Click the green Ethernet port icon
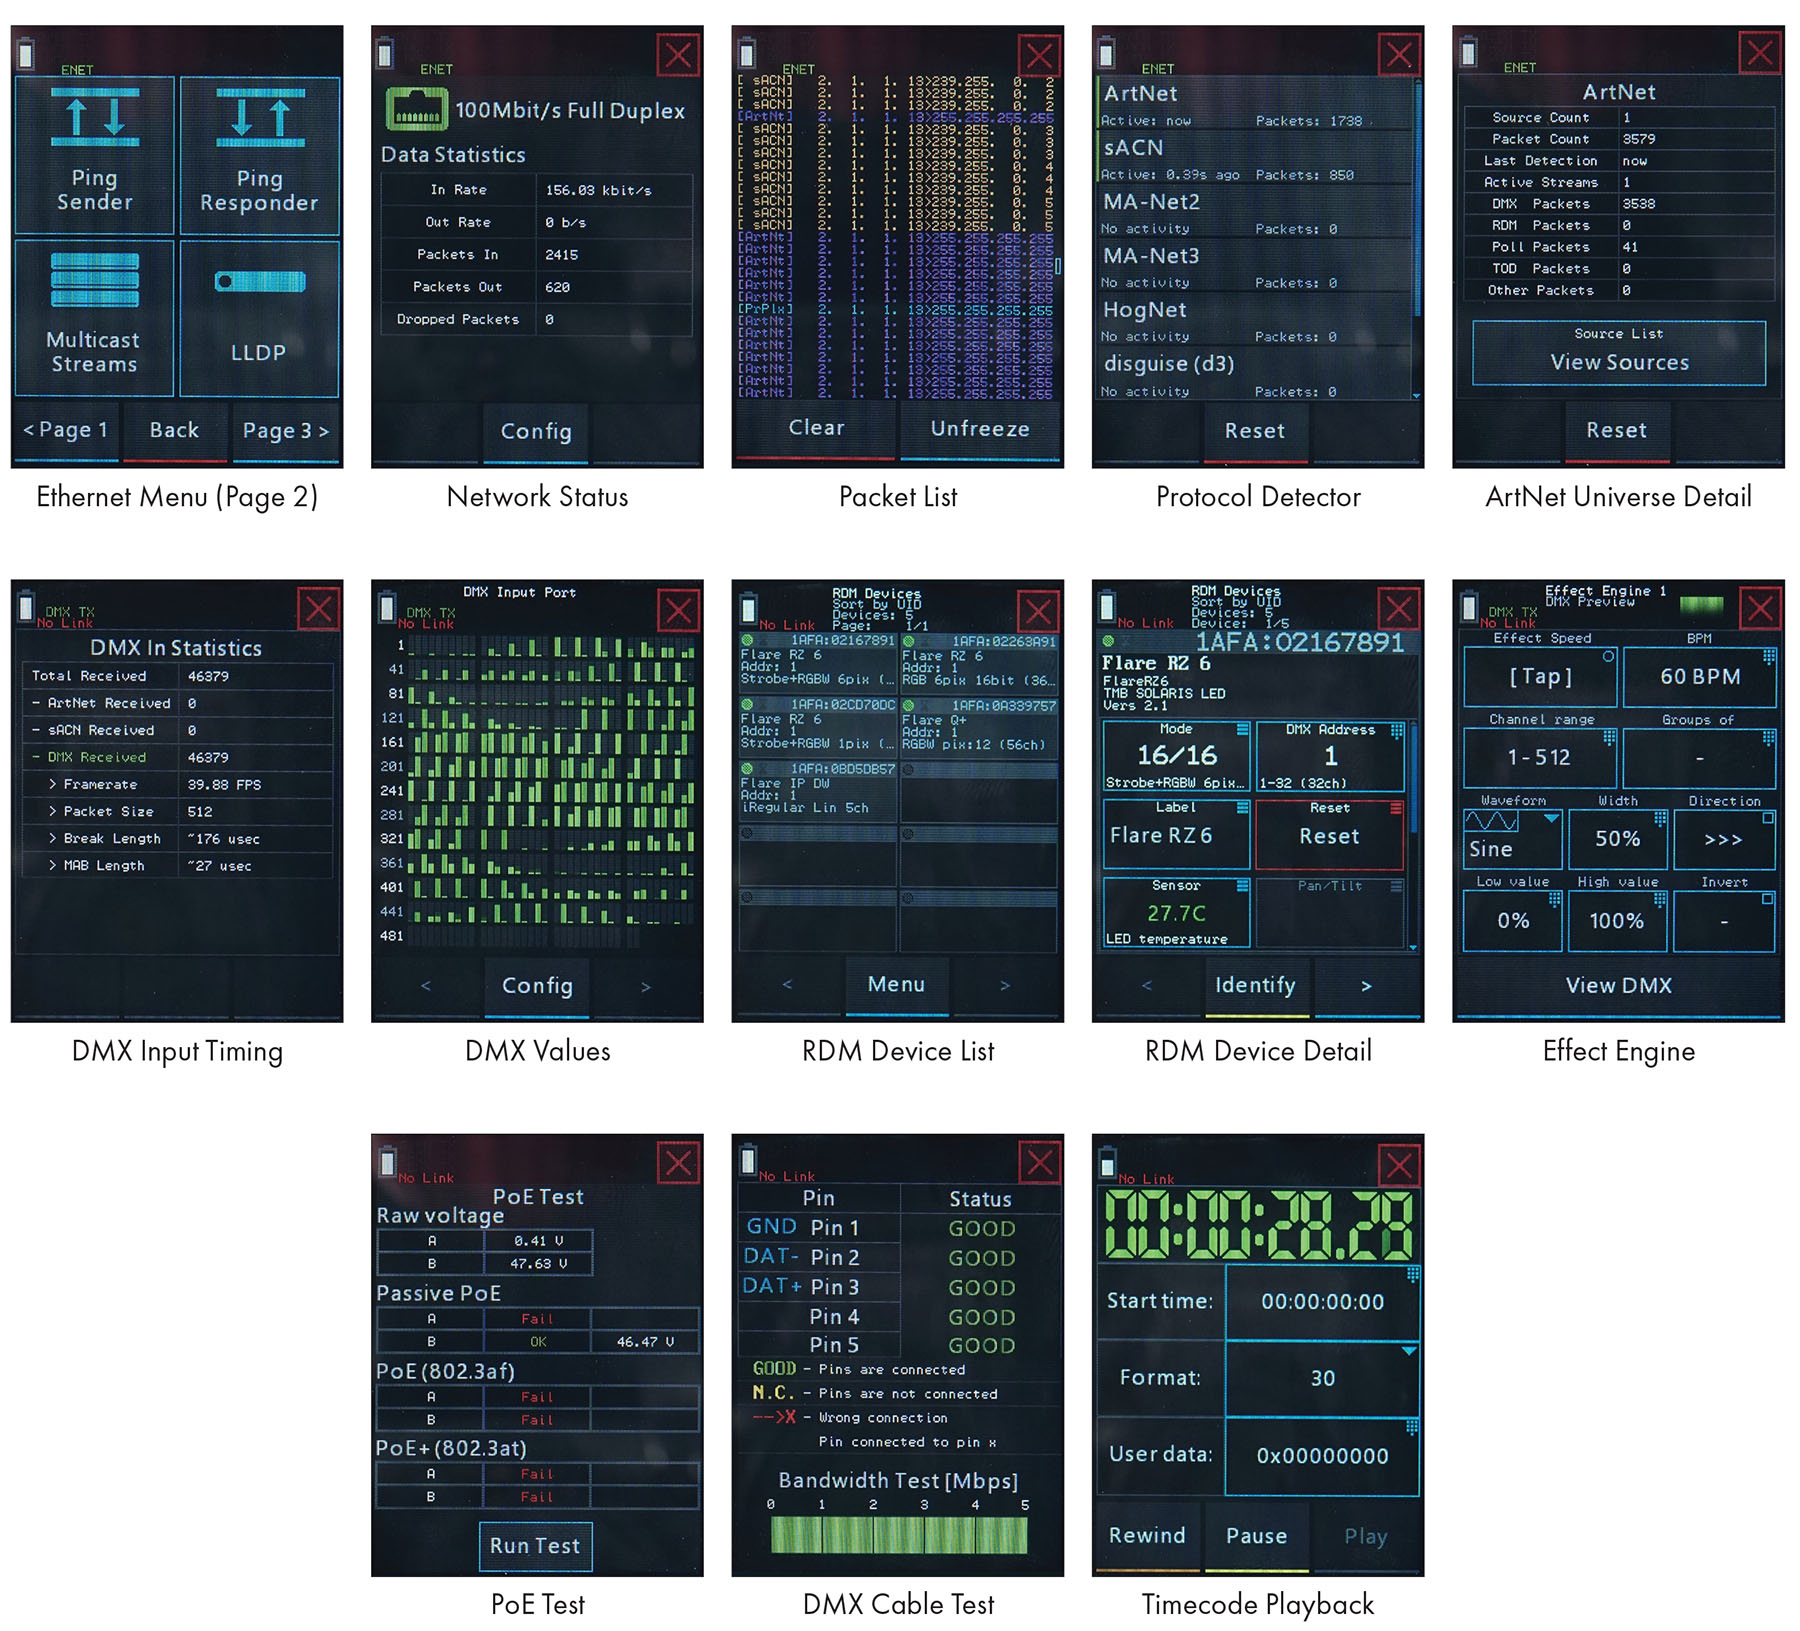 pos(416,109)
